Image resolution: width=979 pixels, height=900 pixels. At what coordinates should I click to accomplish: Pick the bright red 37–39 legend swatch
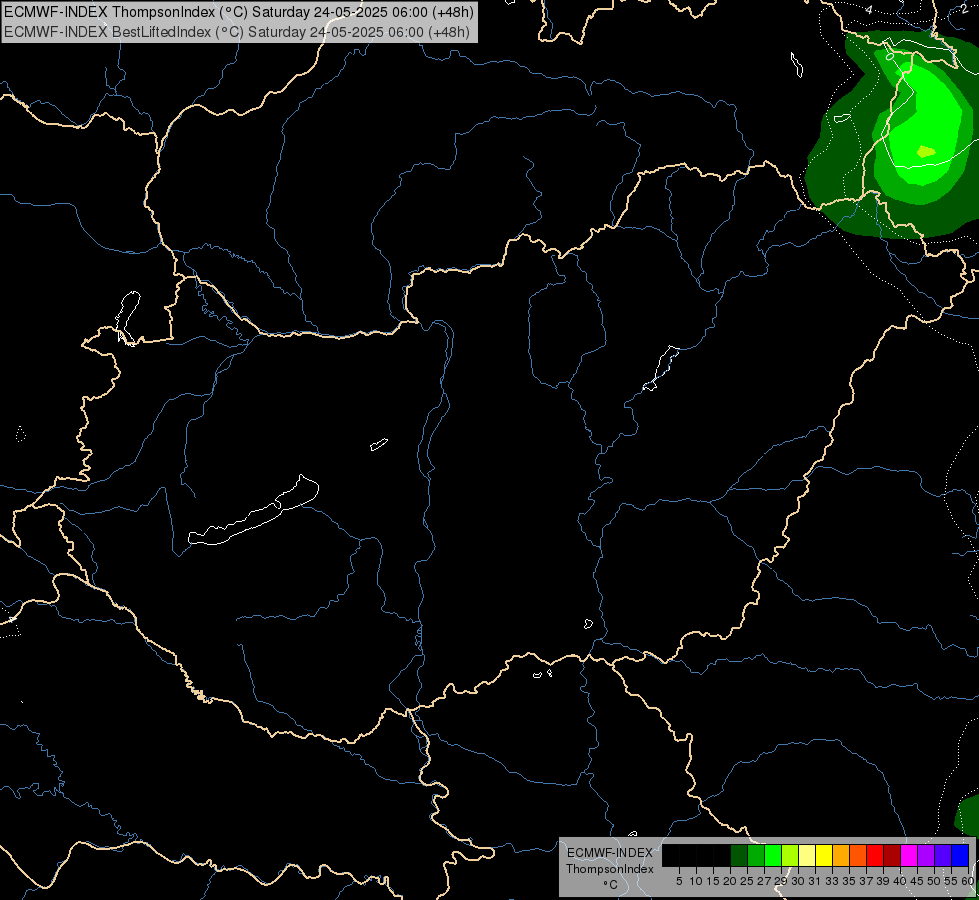[875, 855]
